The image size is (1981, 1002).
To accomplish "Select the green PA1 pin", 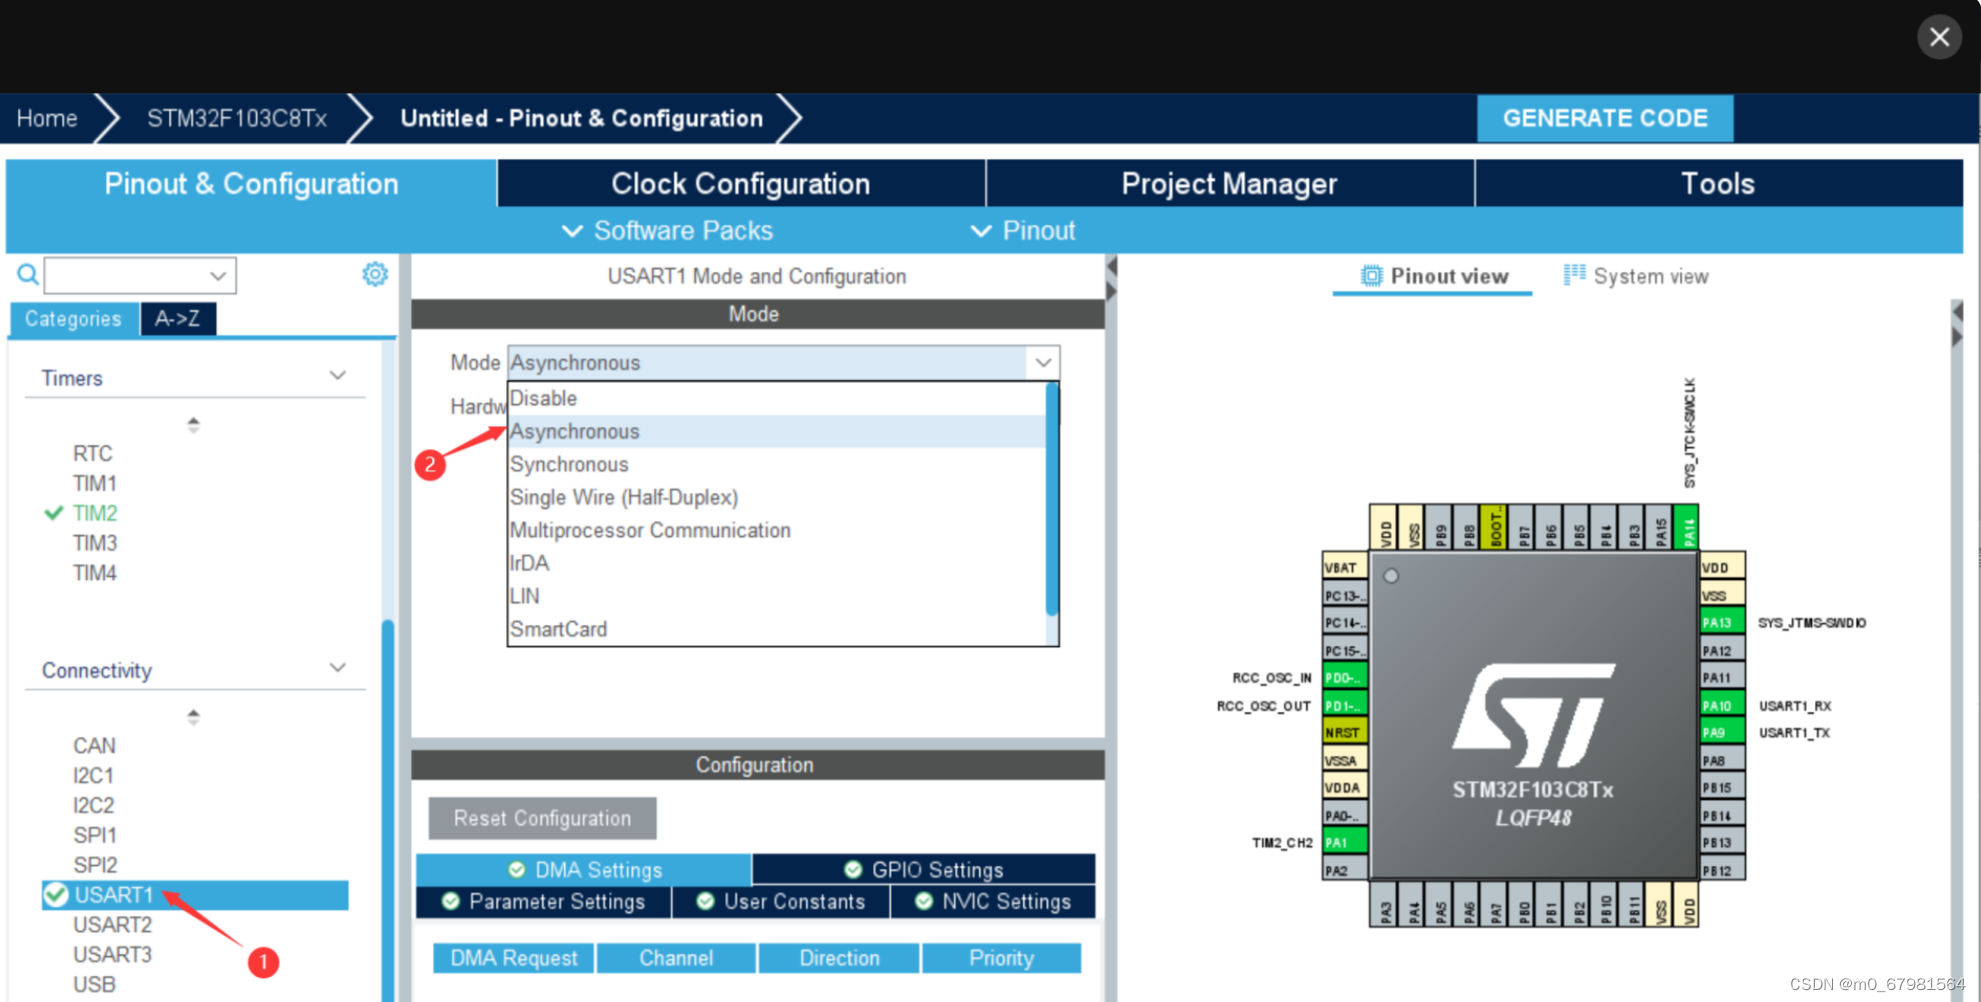I will click(x=1345, y=843).
